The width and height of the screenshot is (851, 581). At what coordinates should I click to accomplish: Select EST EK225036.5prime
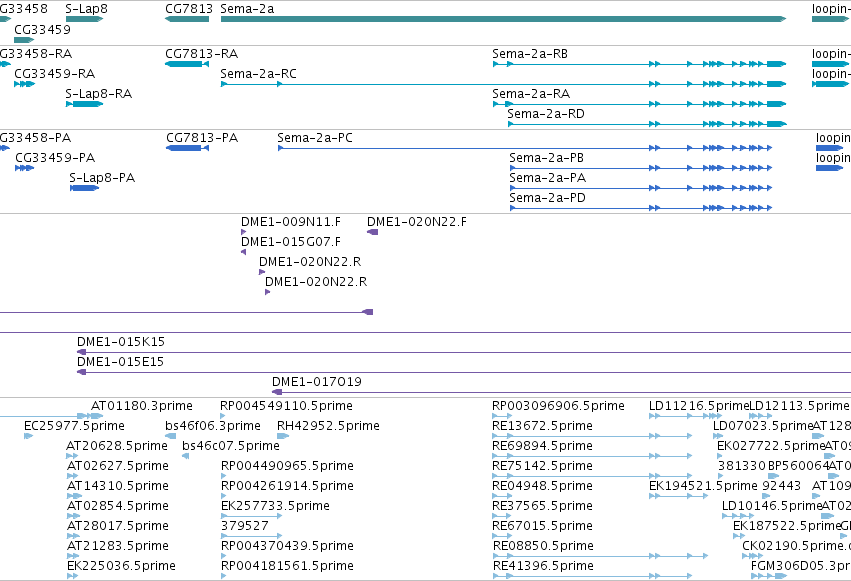(72, 577)
